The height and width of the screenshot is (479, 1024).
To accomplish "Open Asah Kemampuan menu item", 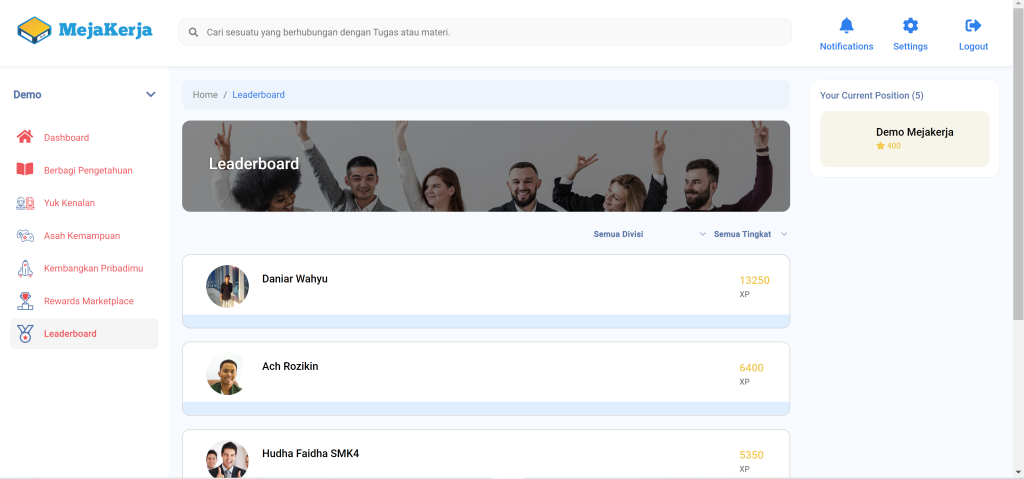I will point(84,235).
